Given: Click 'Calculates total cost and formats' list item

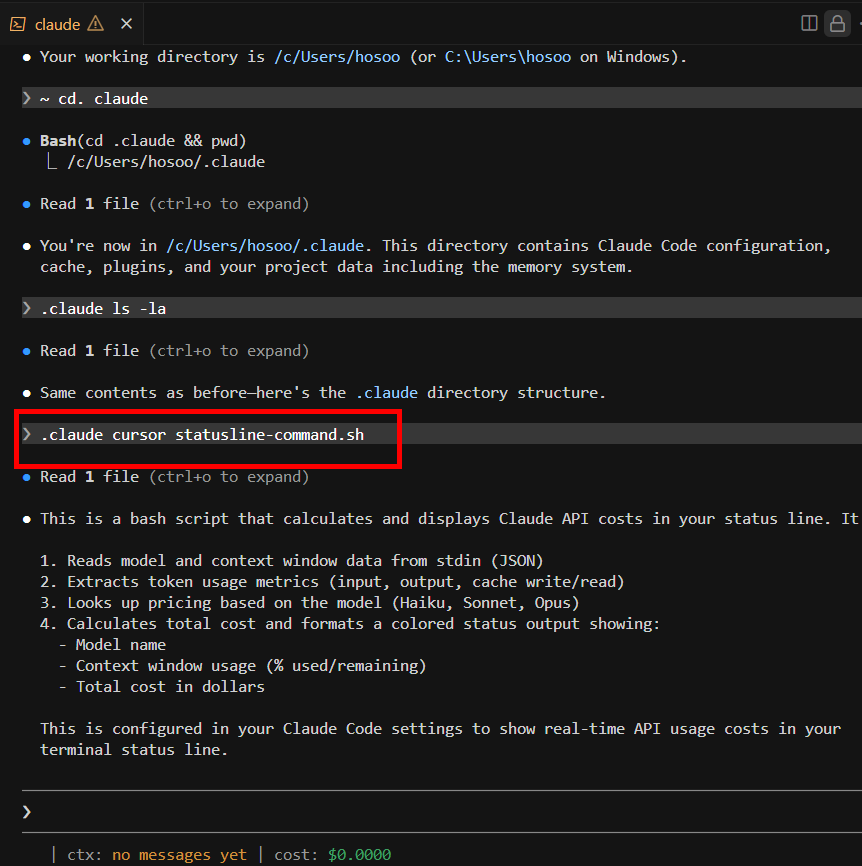Looking at the screenshot, I should click(x=350, y=624).
